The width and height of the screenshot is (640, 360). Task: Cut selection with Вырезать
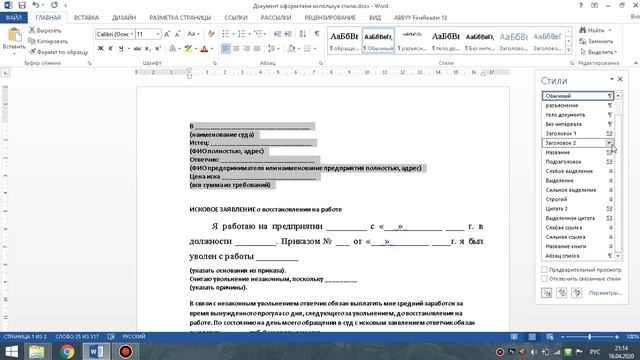point(45,31)
